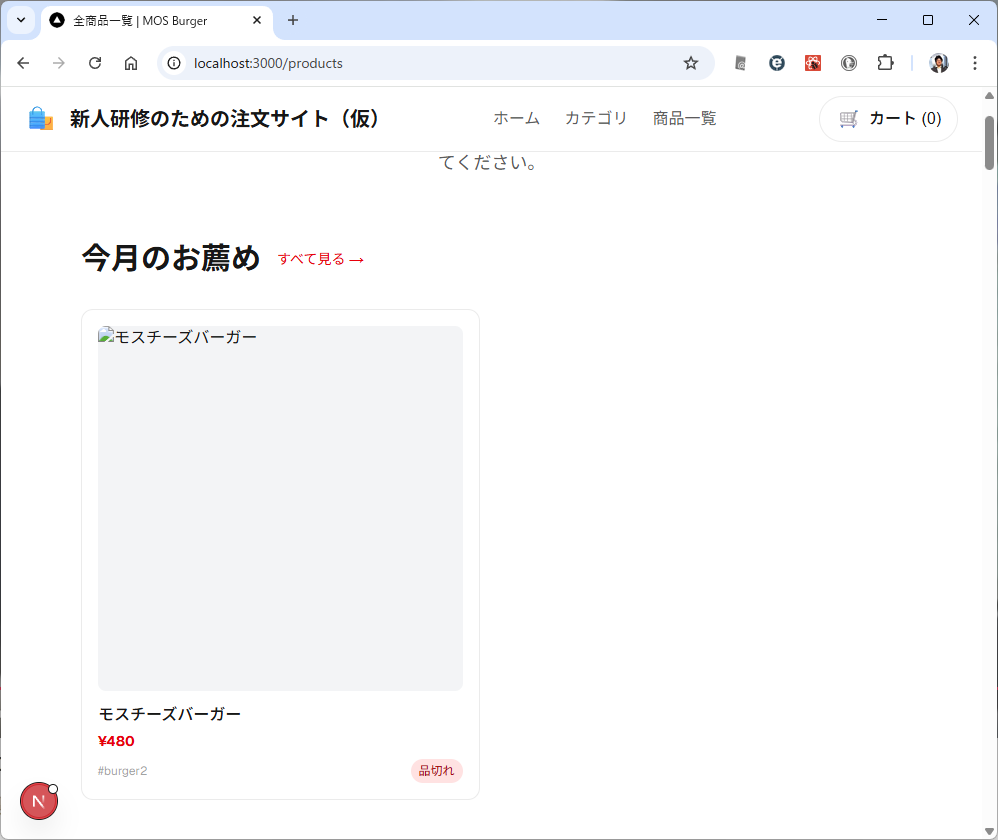
Task: Open the カテゴリ navigation item
Action: 596,119
